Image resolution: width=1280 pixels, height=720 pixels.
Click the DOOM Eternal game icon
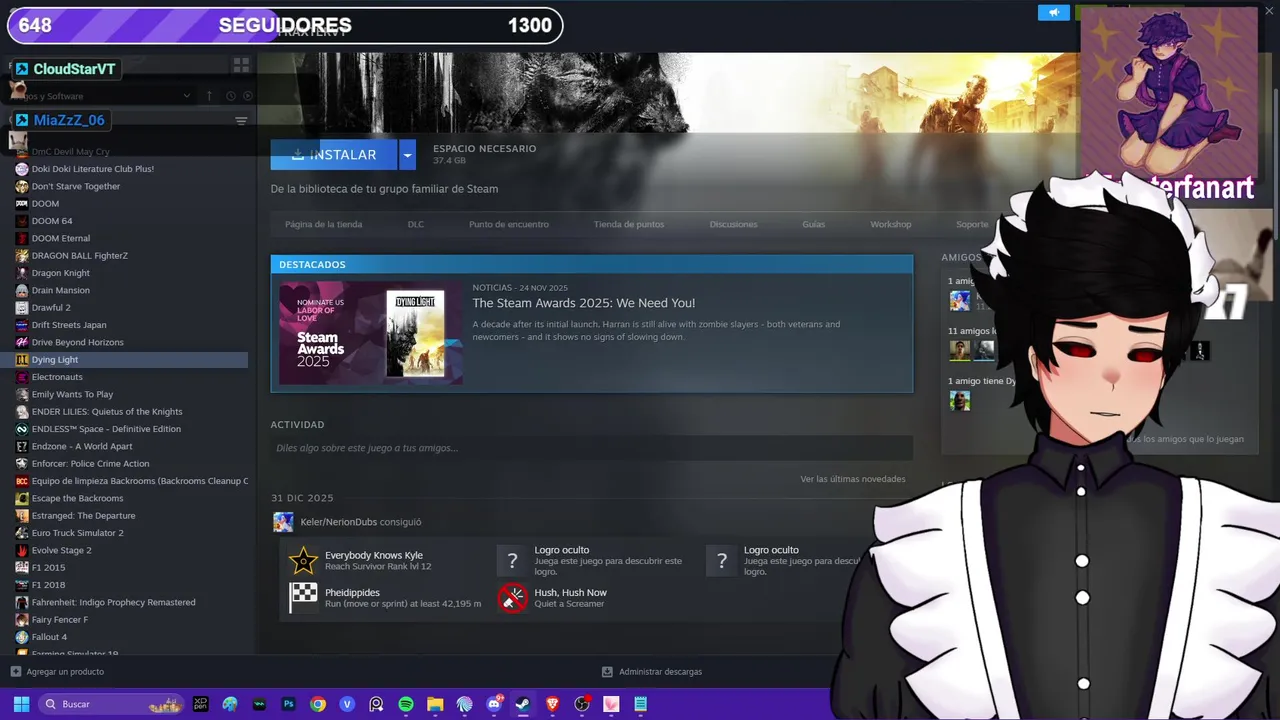22,238
